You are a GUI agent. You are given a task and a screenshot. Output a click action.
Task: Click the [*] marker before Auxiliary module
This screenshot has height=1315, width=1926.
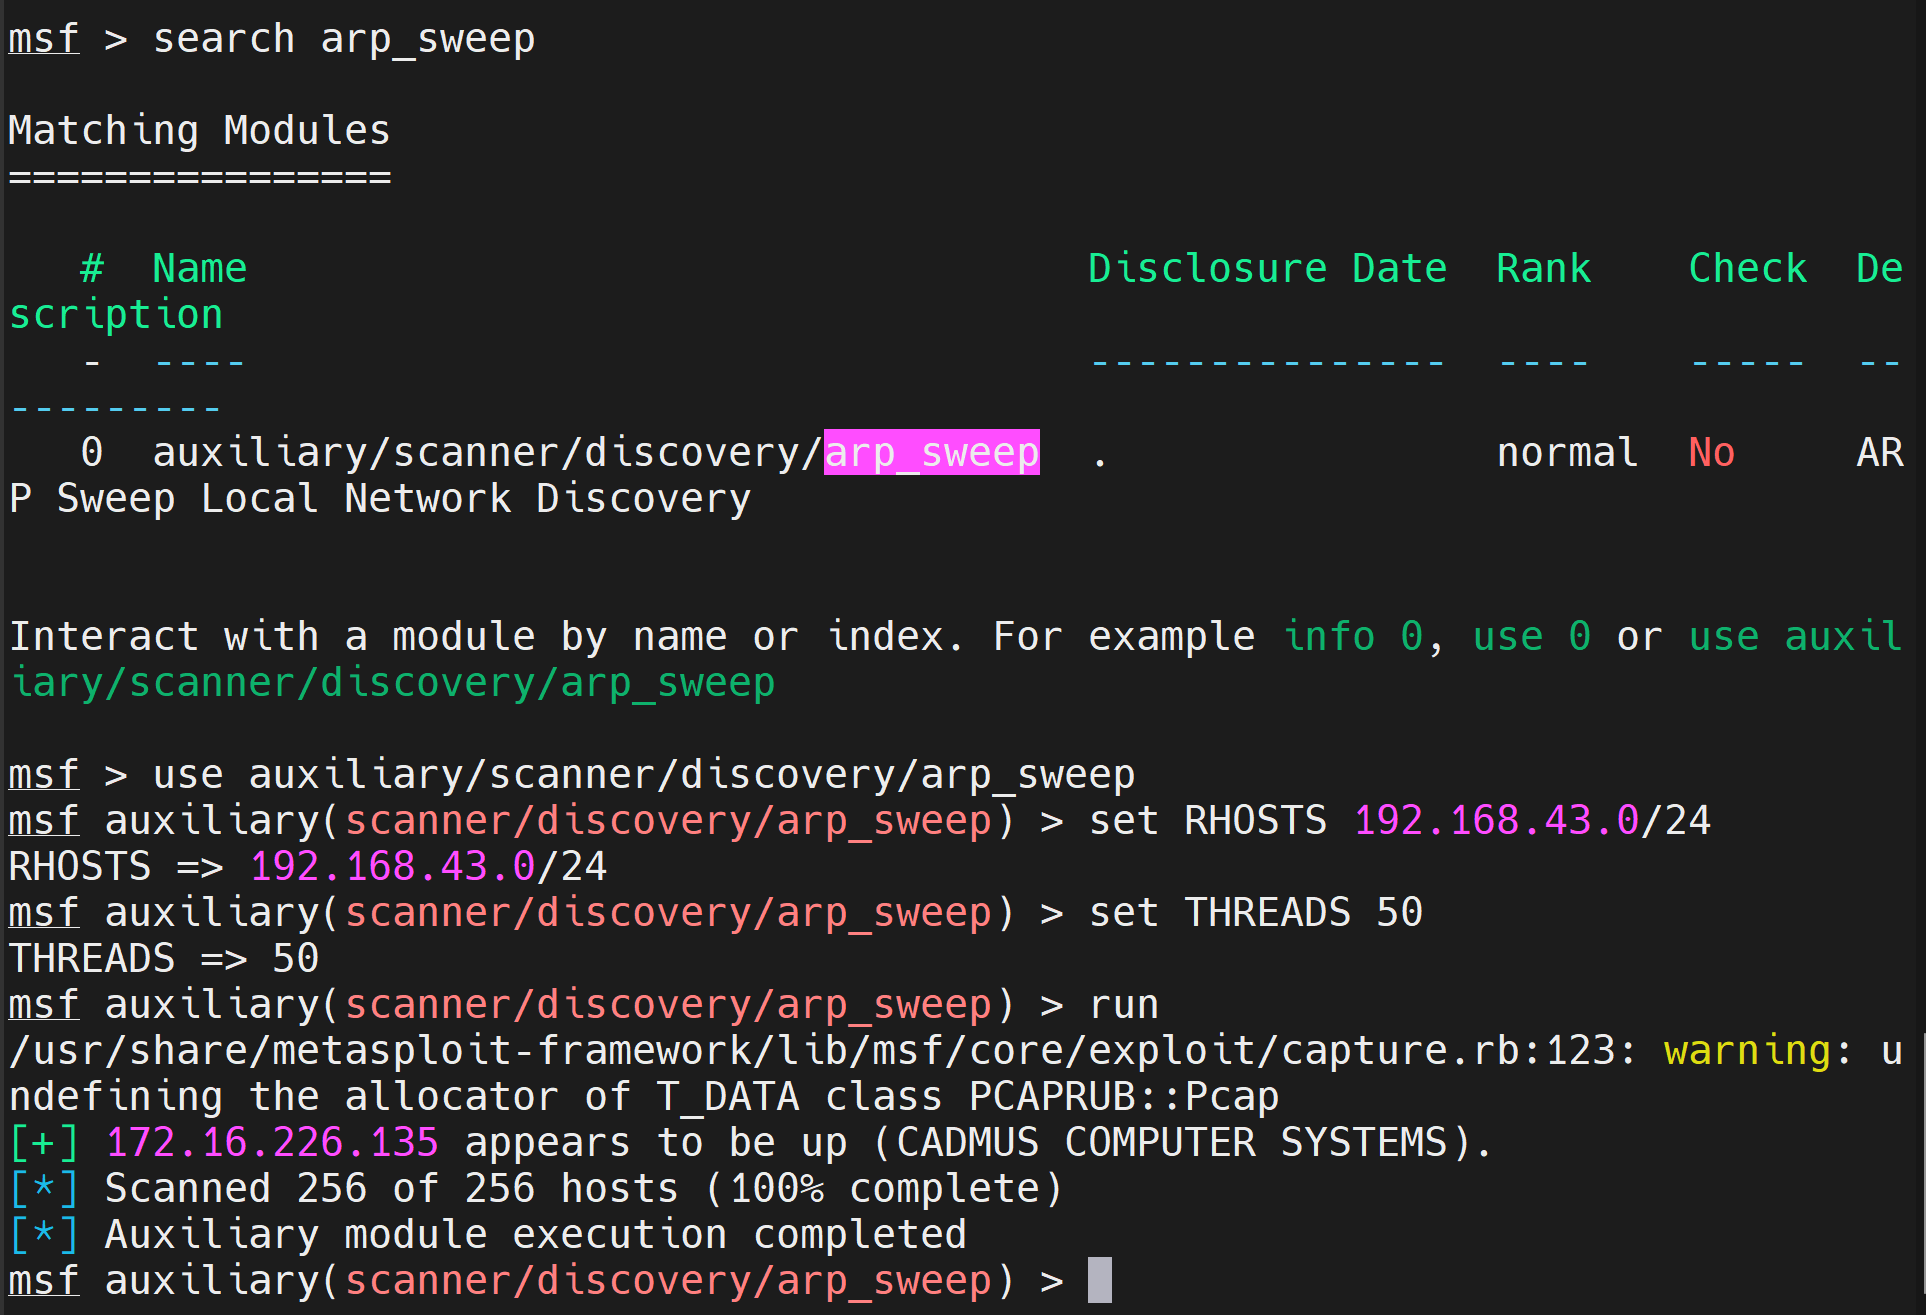point(44,1234)
